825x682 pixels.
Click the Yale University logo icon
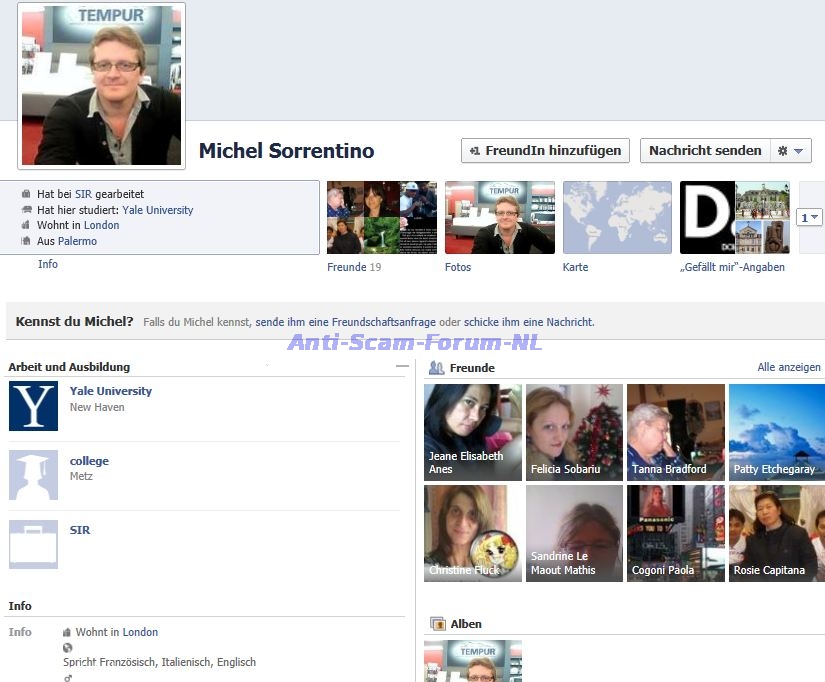point(33,406)
